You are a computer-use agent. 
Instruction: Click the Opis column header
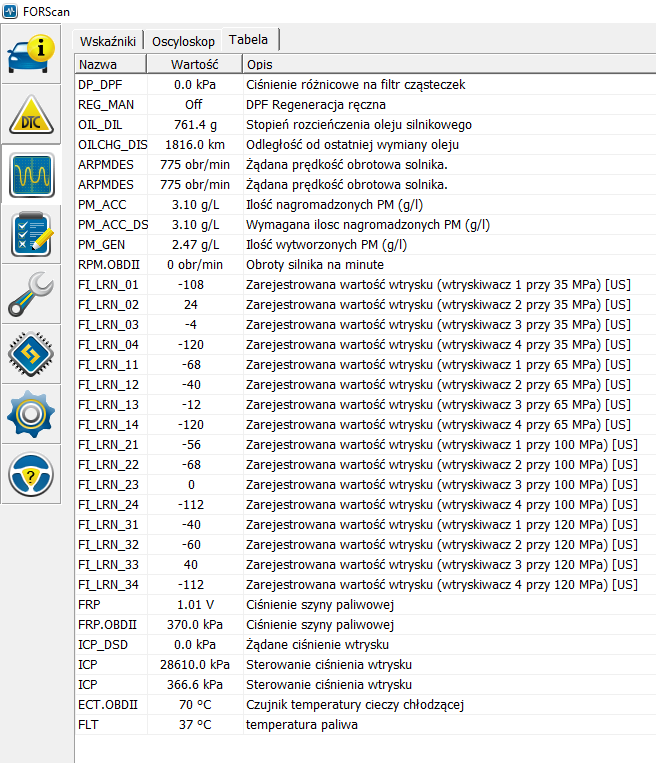440,65
